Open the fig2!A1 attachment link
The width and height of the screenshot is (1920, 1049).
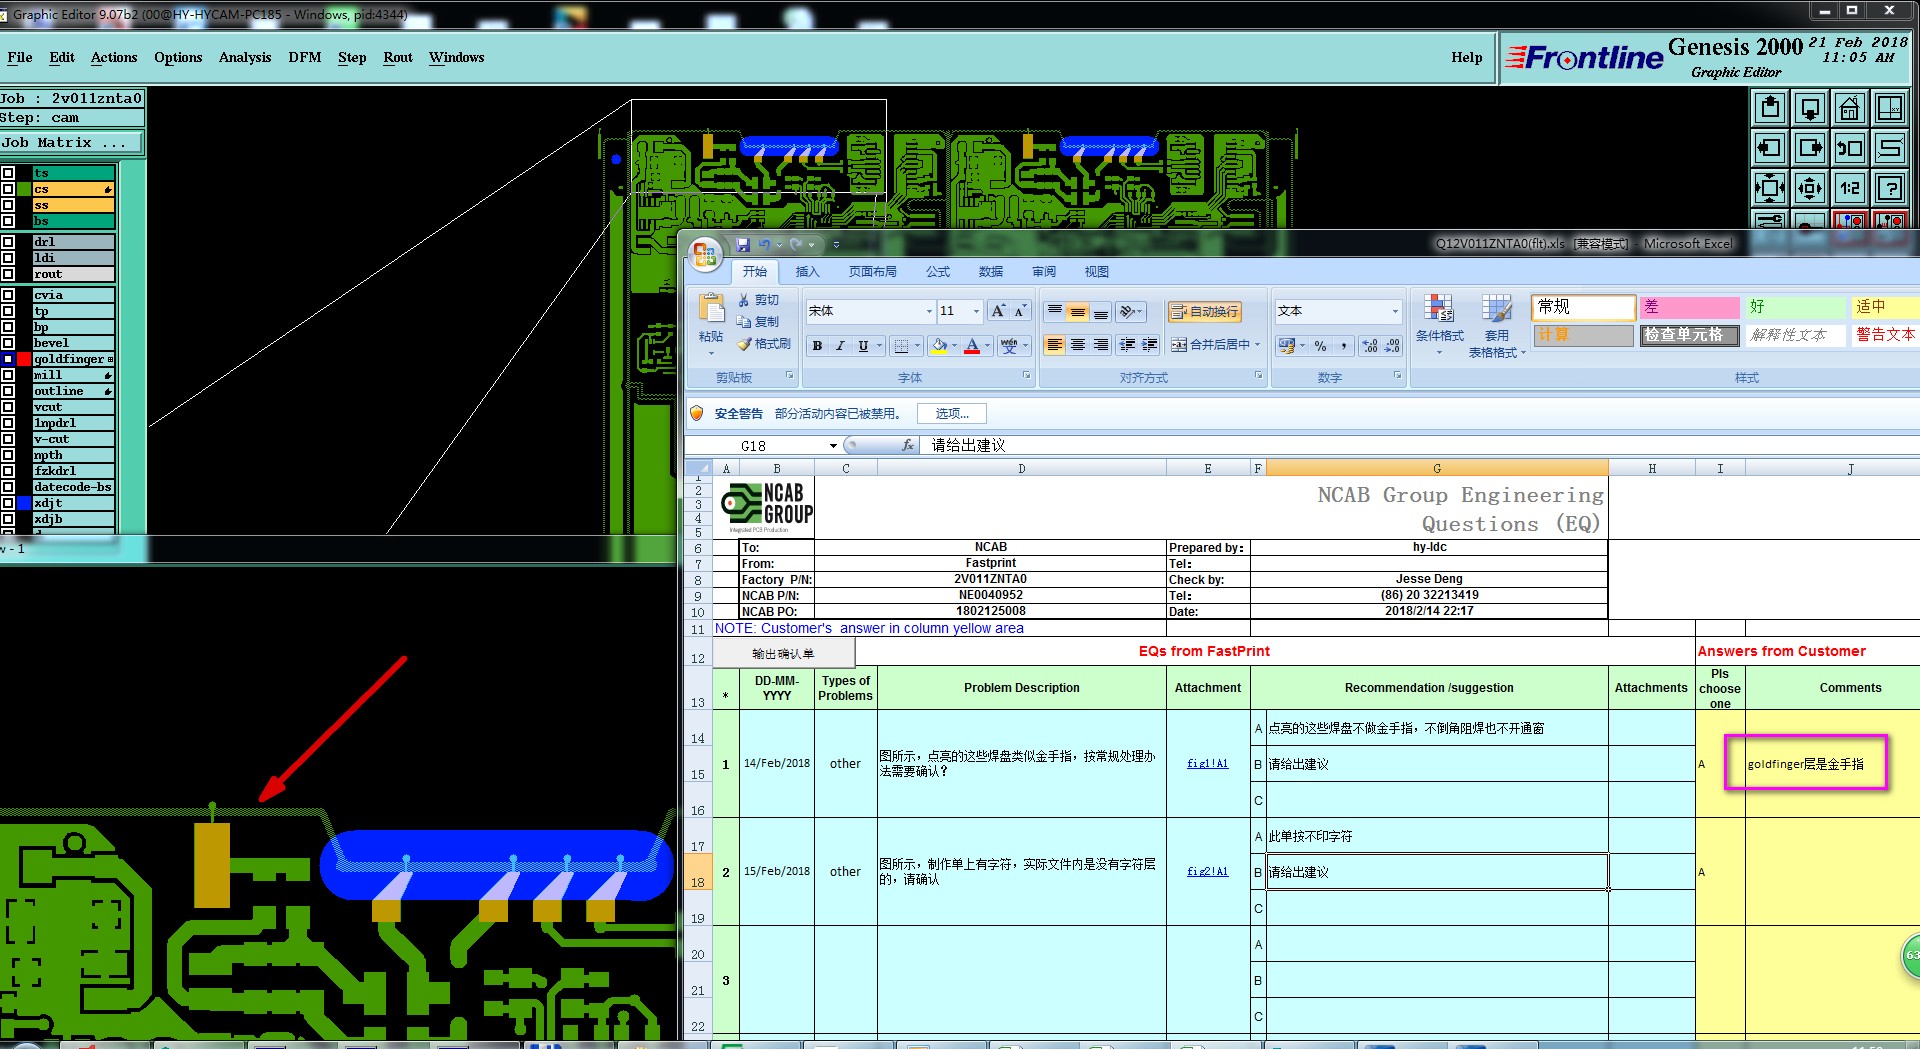[1207, 872]
